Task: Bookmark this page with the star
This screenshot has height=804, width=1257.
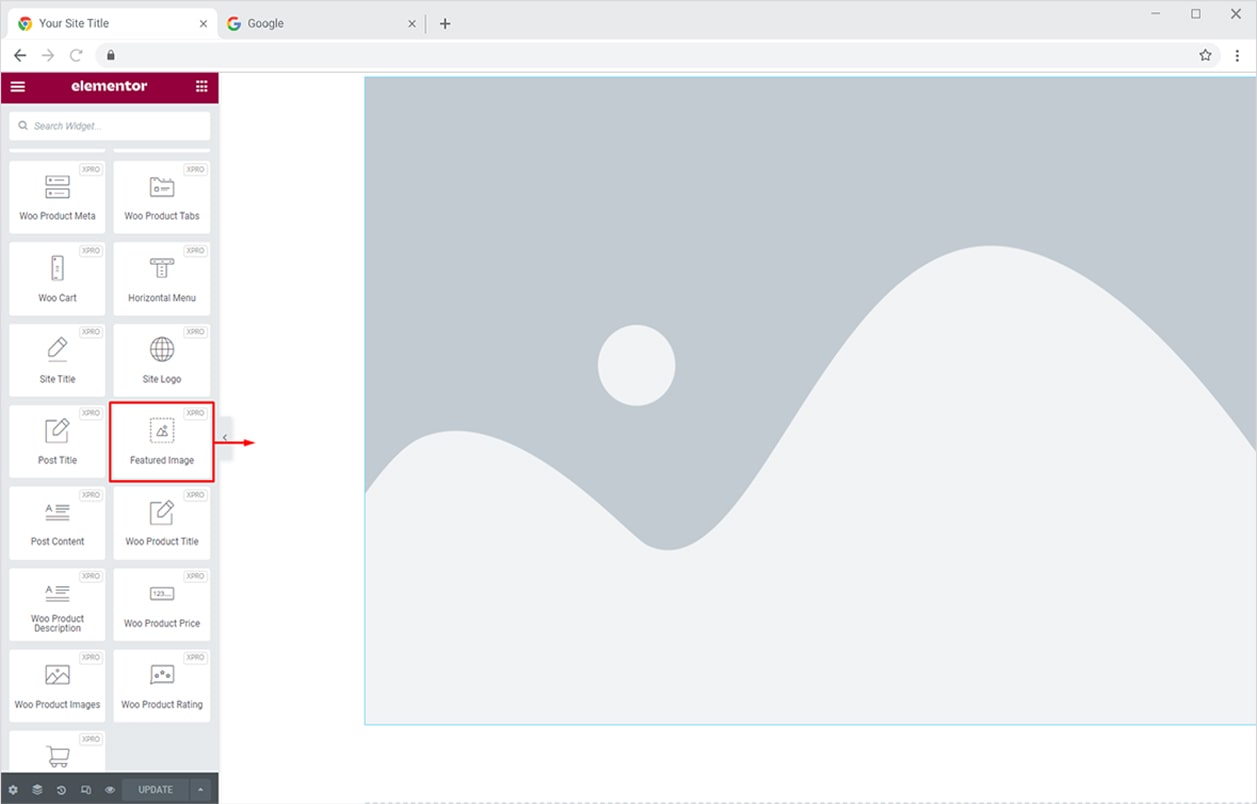Action: [x=1205, y=55]
